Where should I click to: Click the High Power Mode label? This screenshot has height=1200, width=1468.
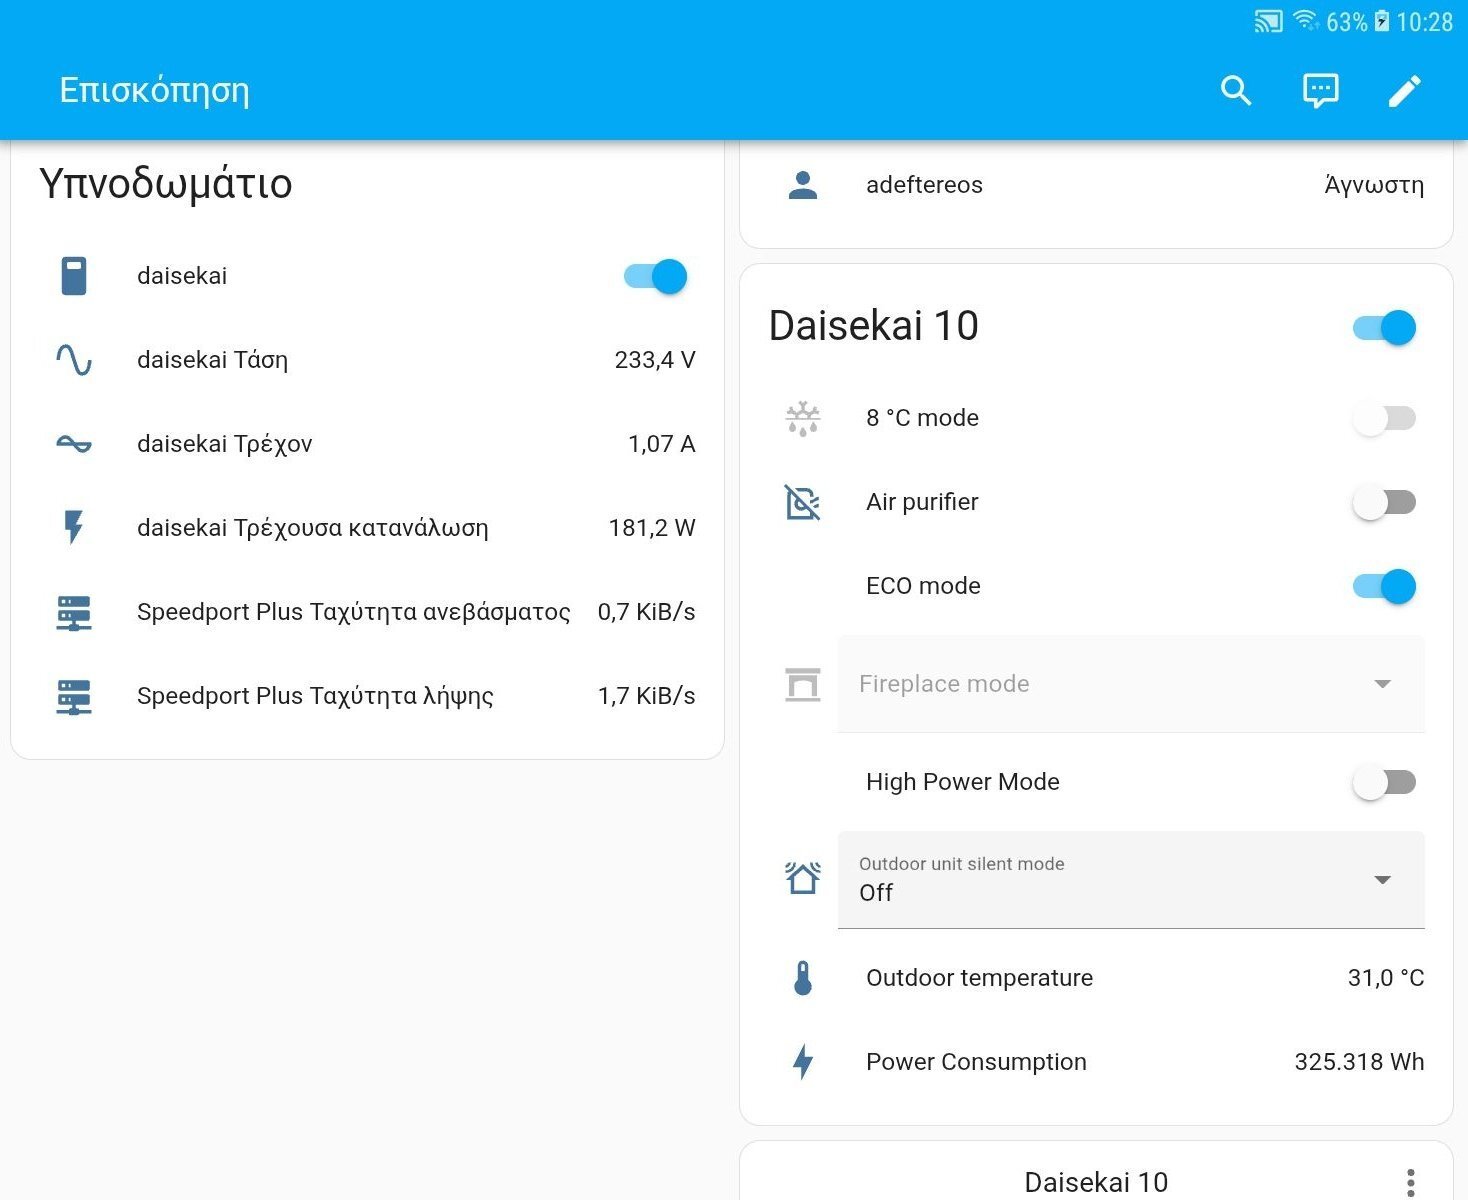tap(963, 782)
